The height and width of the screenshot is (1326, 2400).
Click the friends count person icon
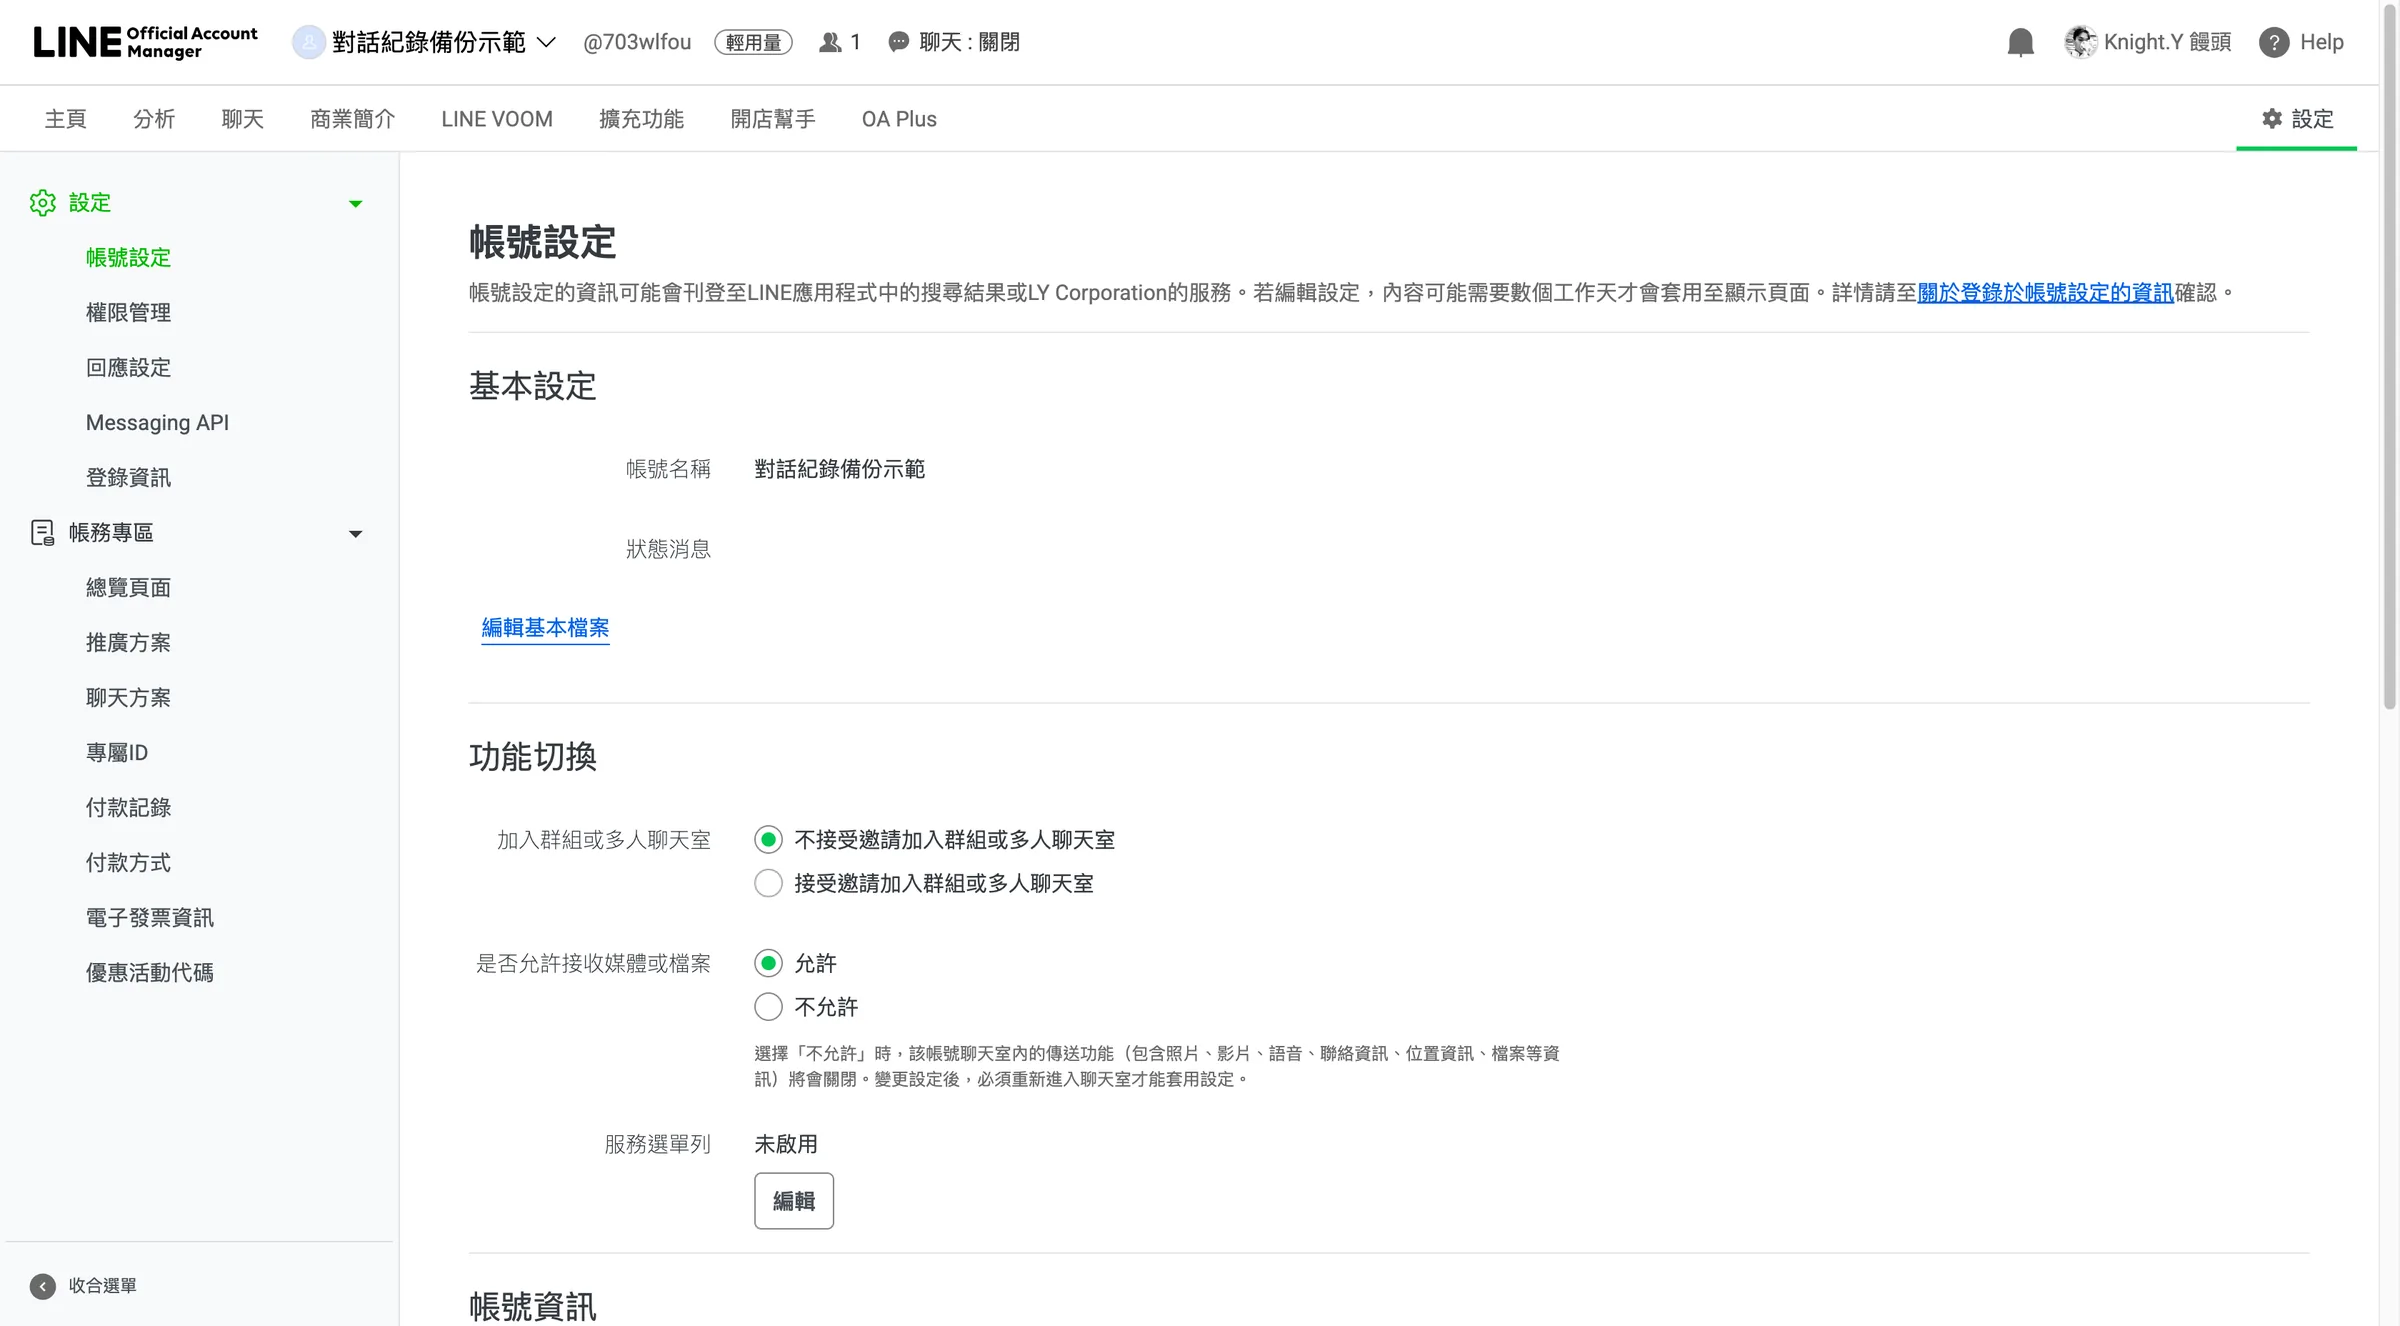(x=830, y=42)
